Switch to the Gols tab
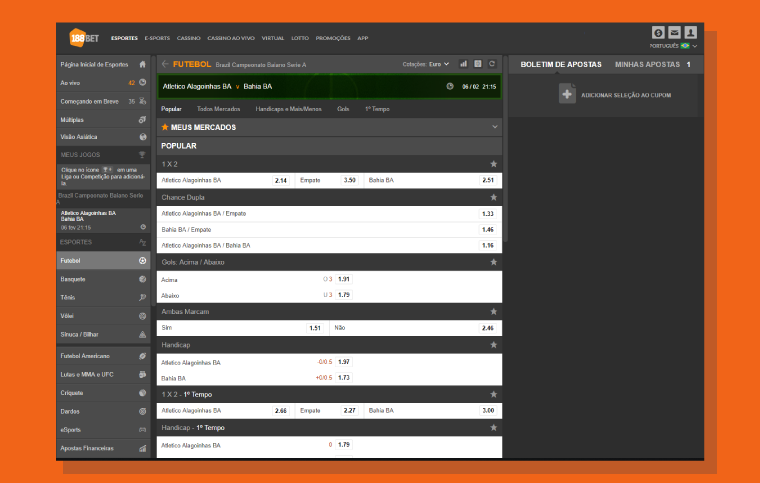 click(x=343, y=109)
